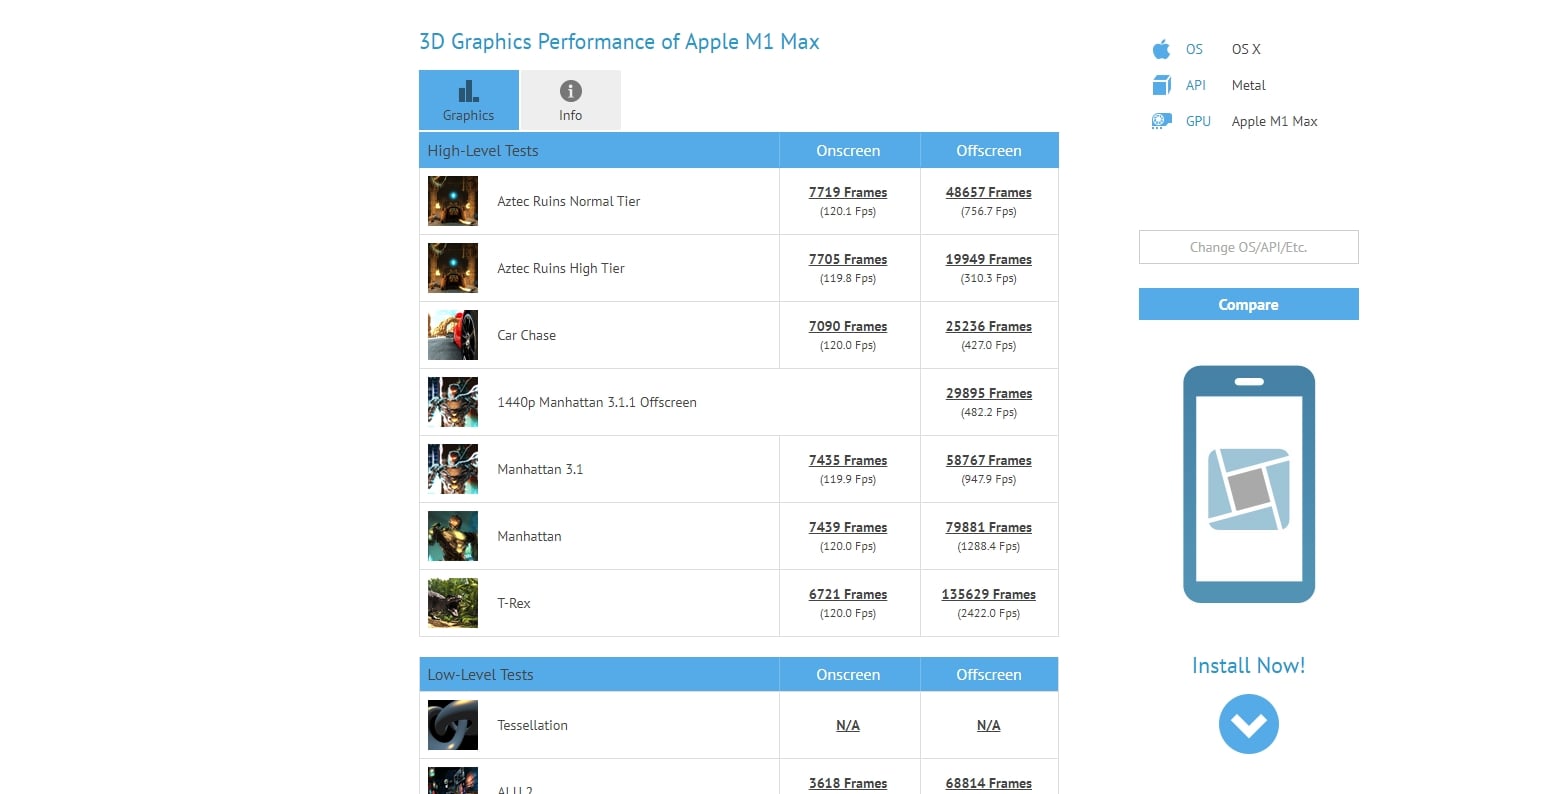Click Manhattan 3.1 onscreen 7435 Frames link
Image resolution: width=1553 pixels, height=794 pixels.
tap(848, 460)
